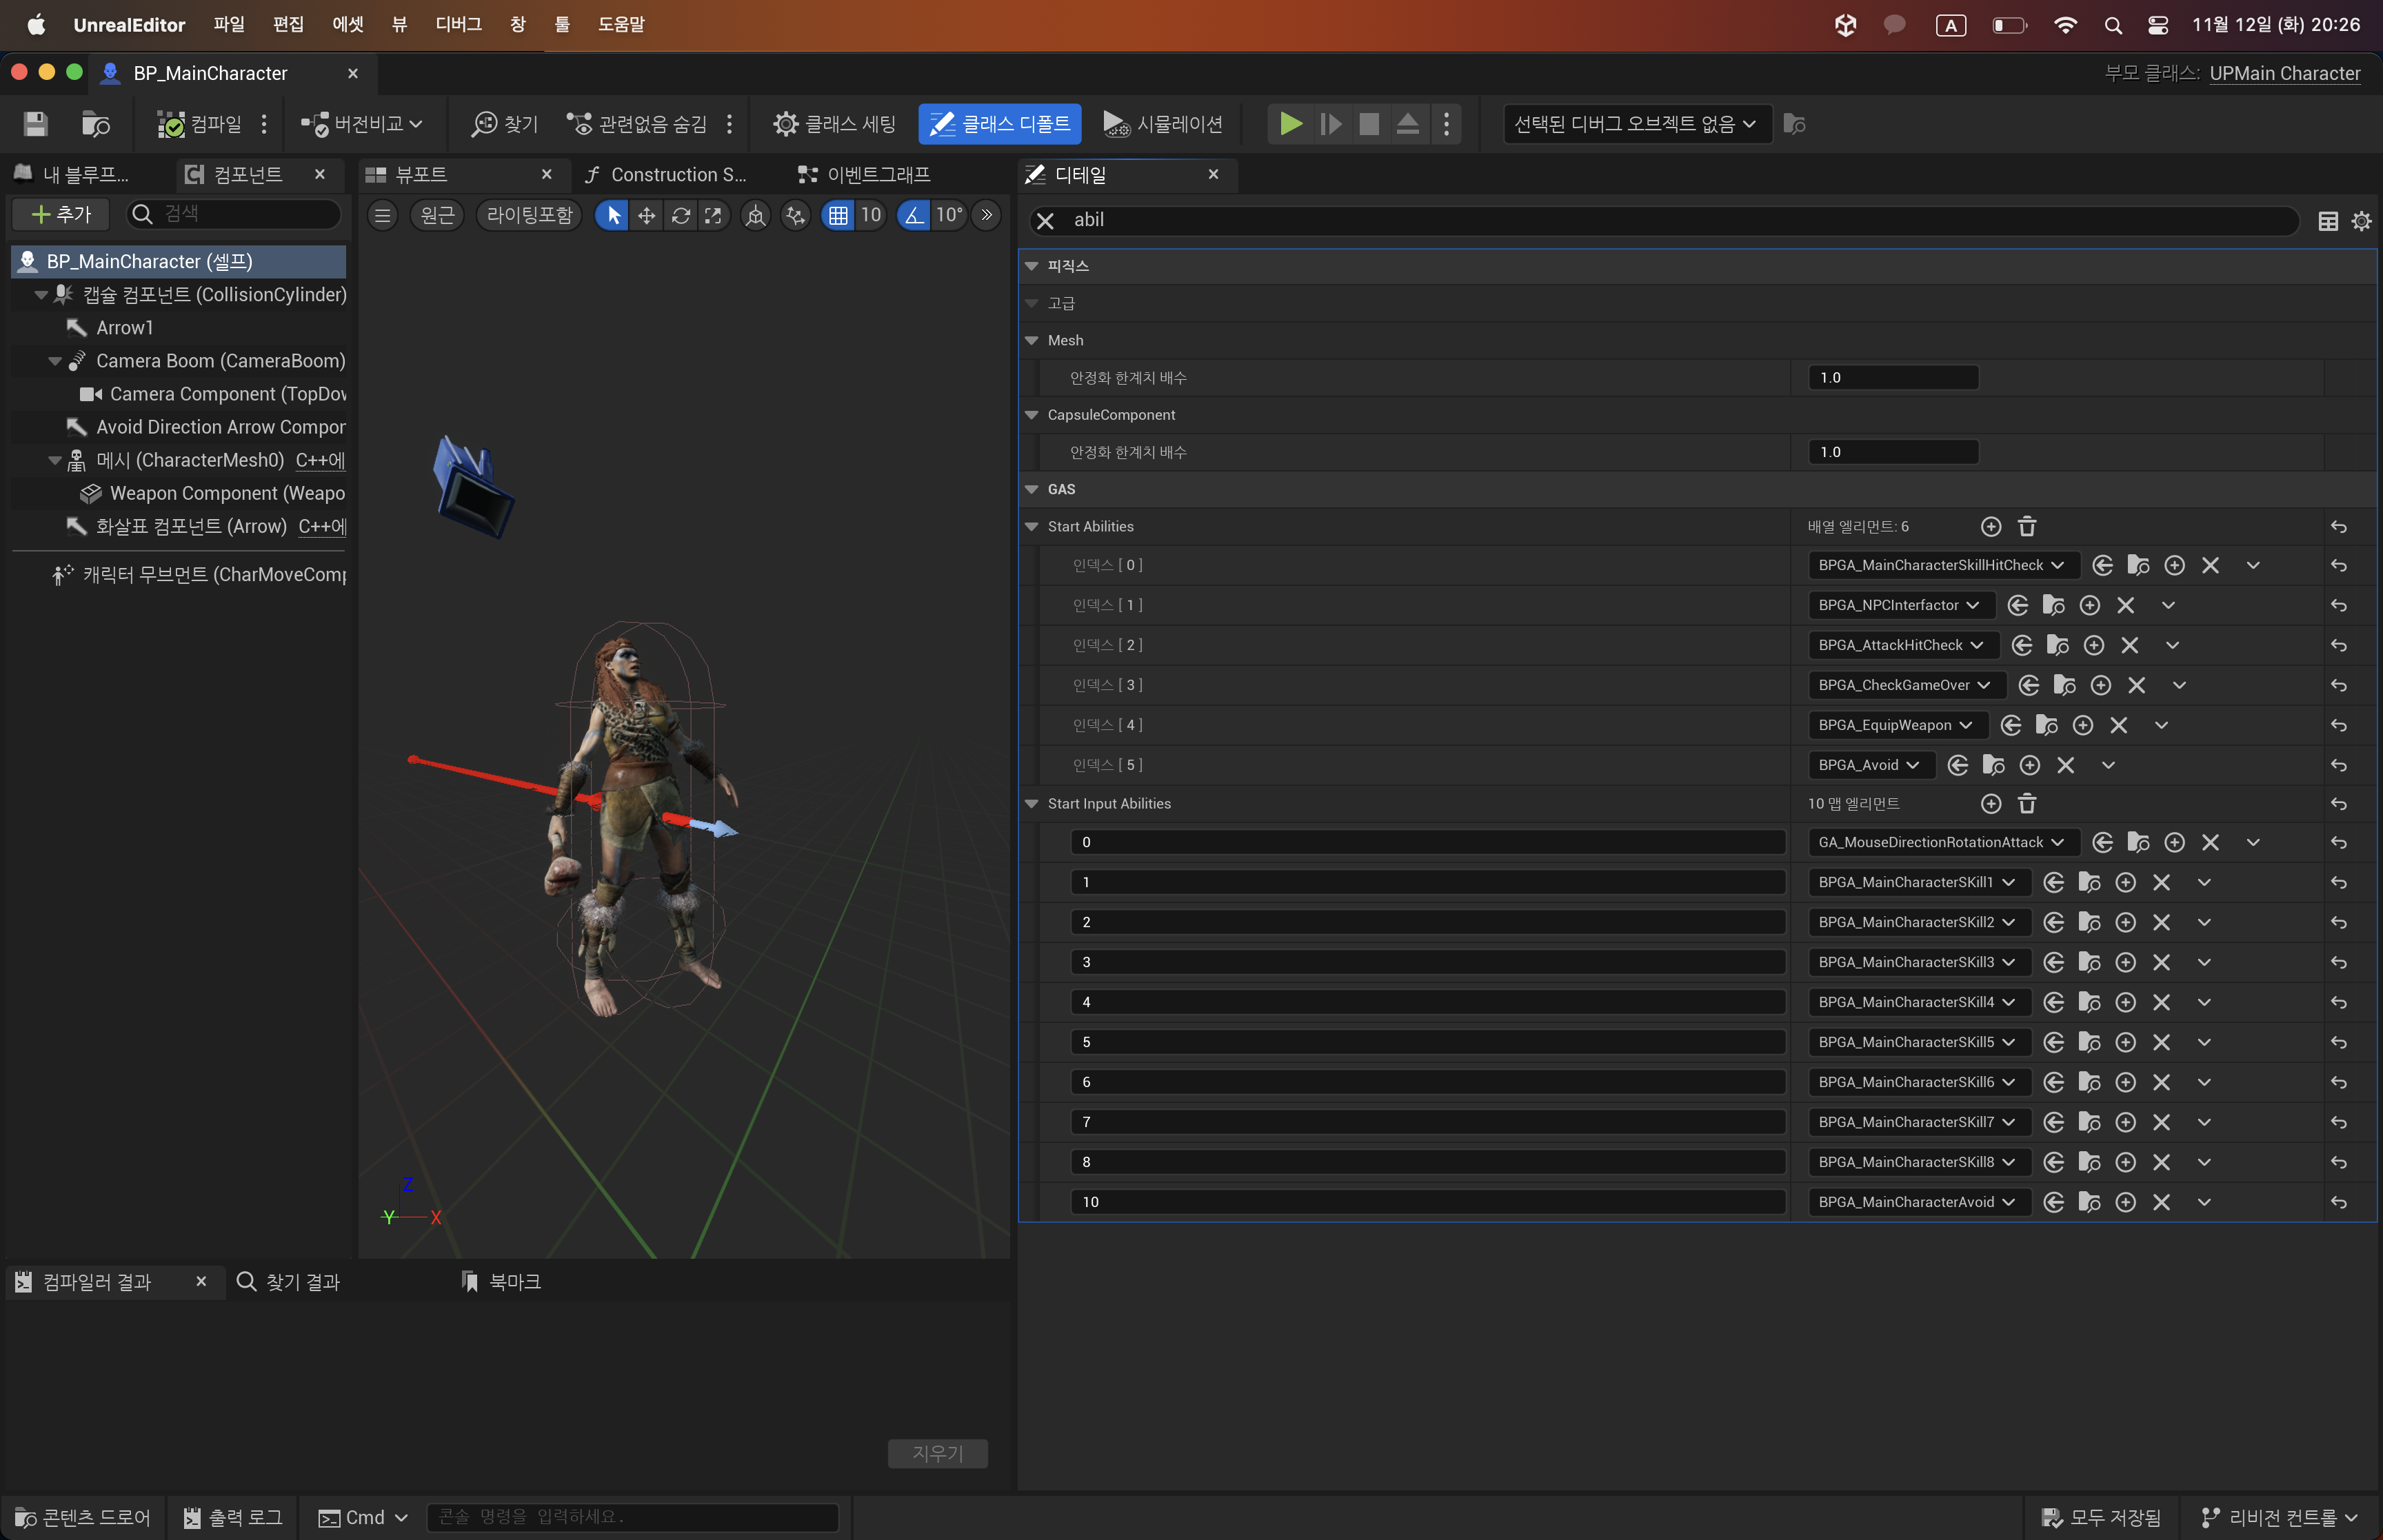
Task: Click the Browse to asset icon in toolbar
Action: (x=95, y=124)
